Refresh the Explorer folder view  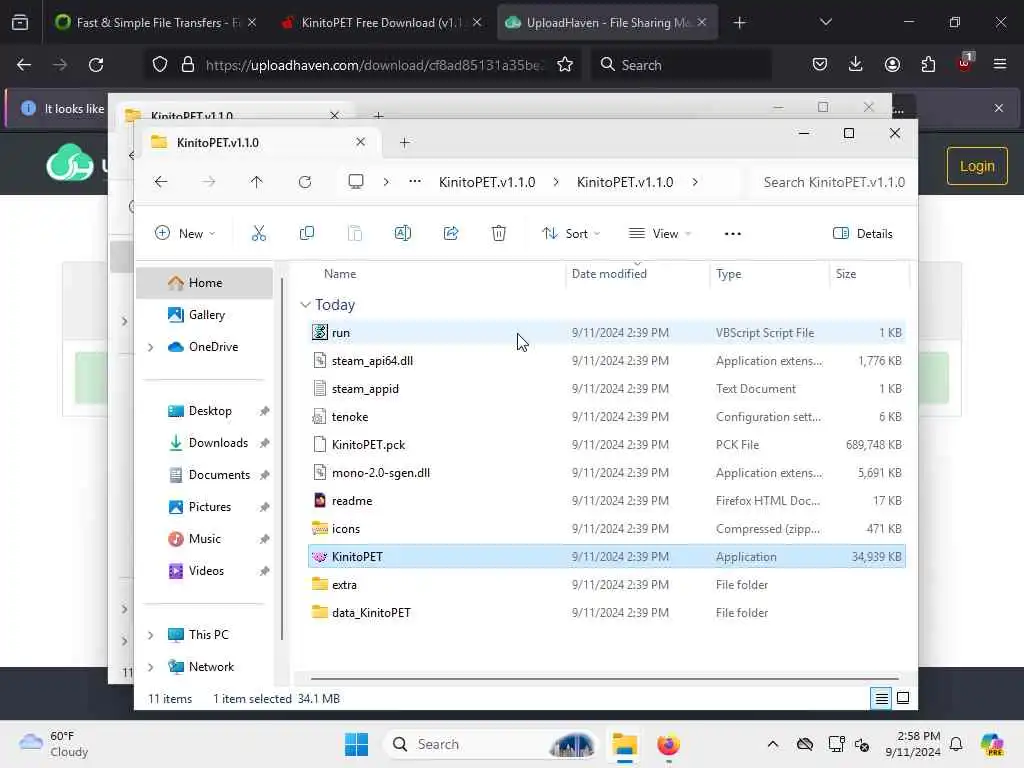coord(305,182)
